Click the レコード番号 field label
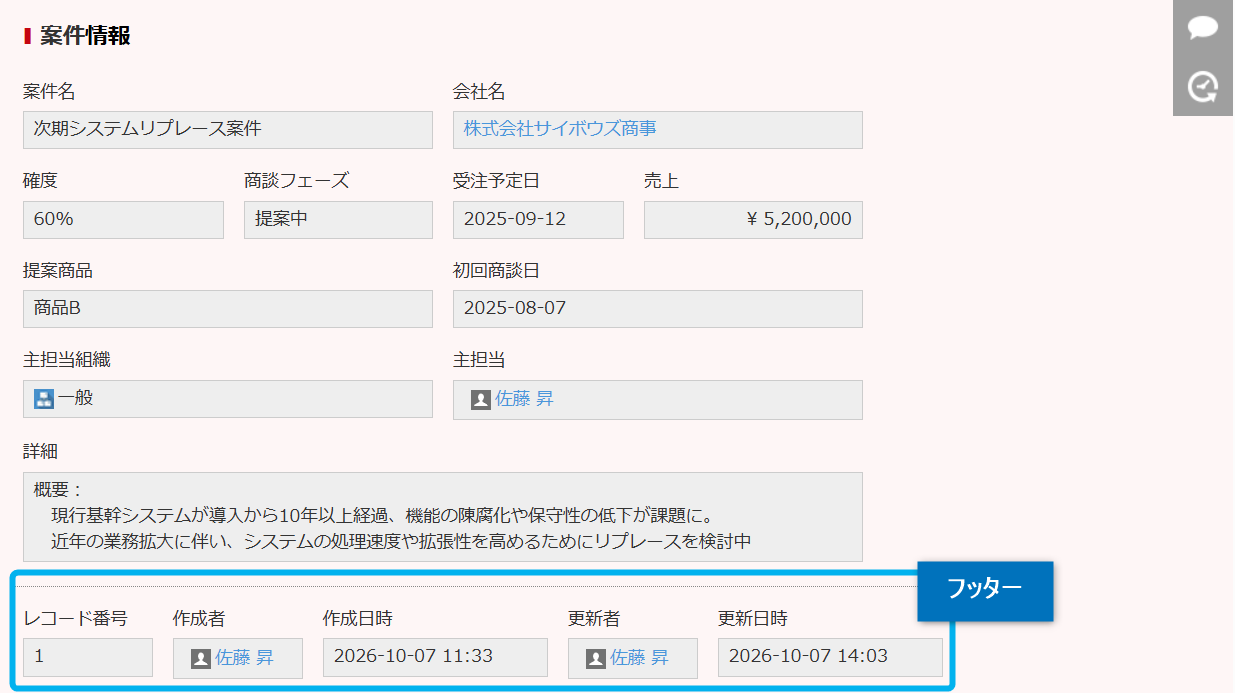The width and height of the screenshot is (1235, 693). click(x=75, y=619)
